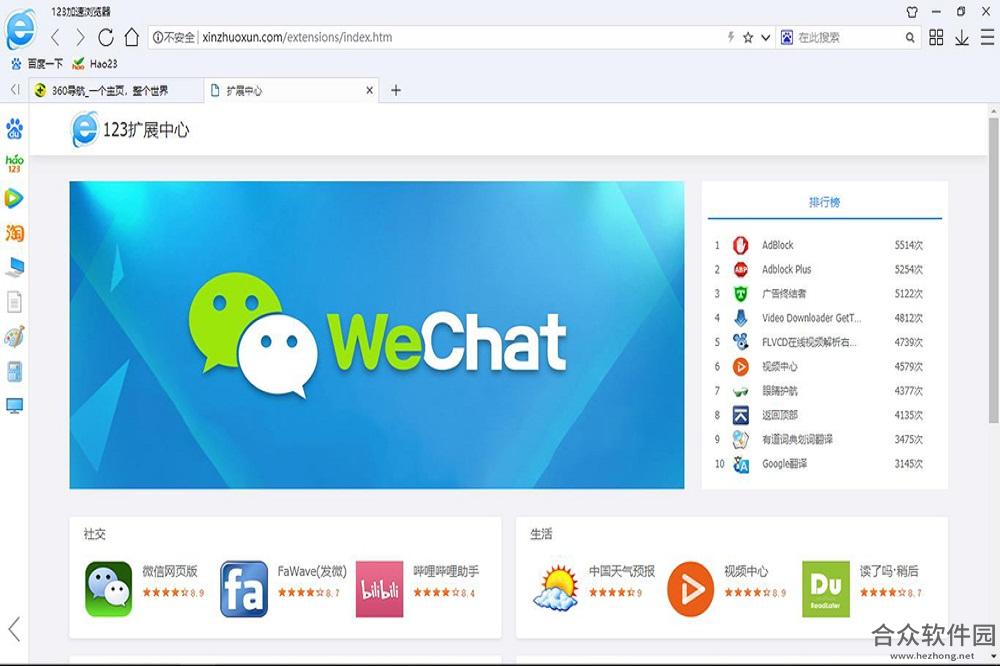Click the bilibili 哔哩哔哩助手 icon

pyautogui.click(x=379, y=589)
